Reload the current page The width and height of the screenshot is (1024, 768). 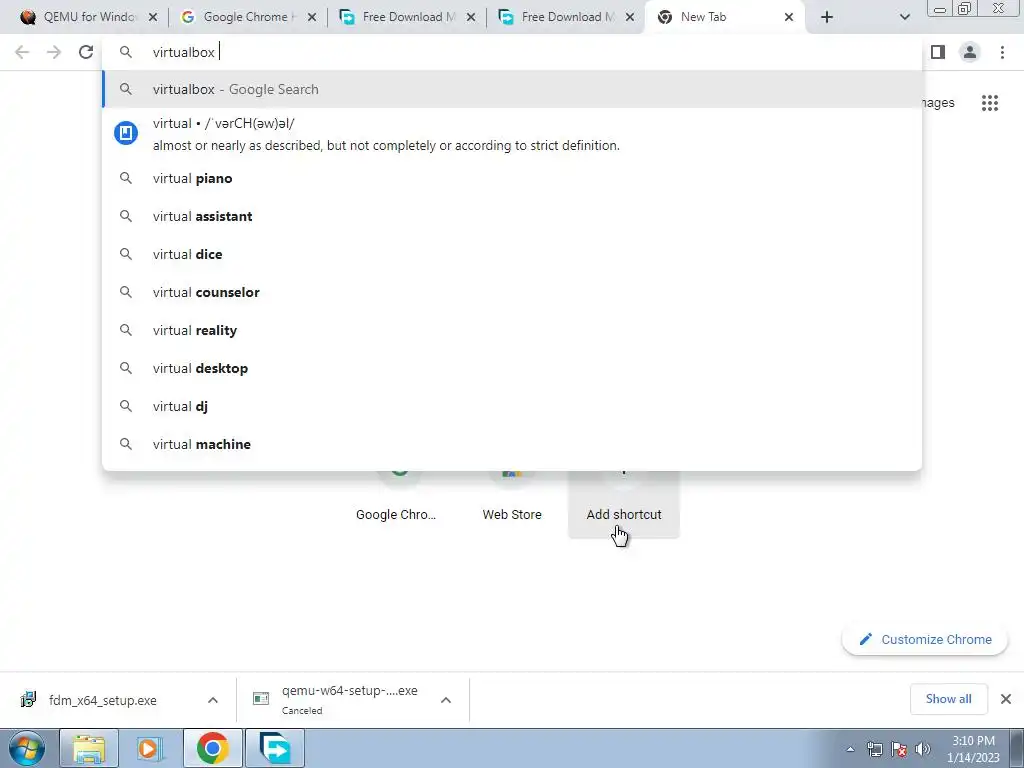click(x=86, y=52)
